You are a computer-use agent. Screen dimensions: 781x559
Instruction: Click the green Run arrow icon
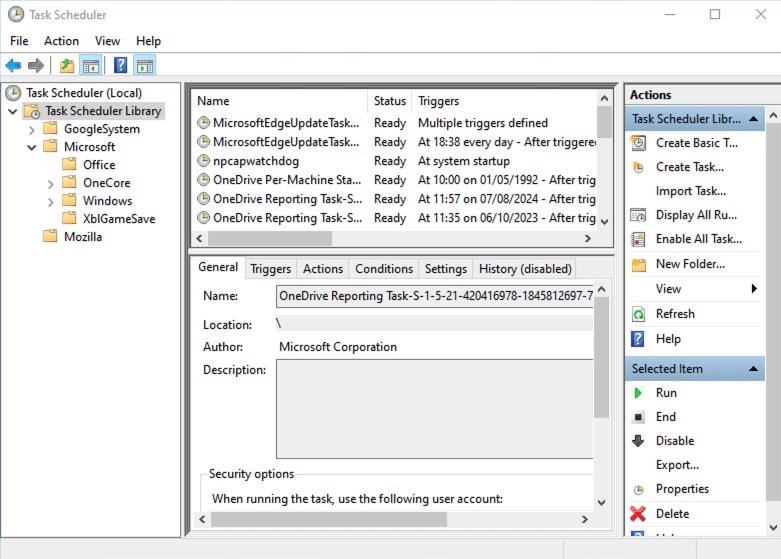coord(638,393)
